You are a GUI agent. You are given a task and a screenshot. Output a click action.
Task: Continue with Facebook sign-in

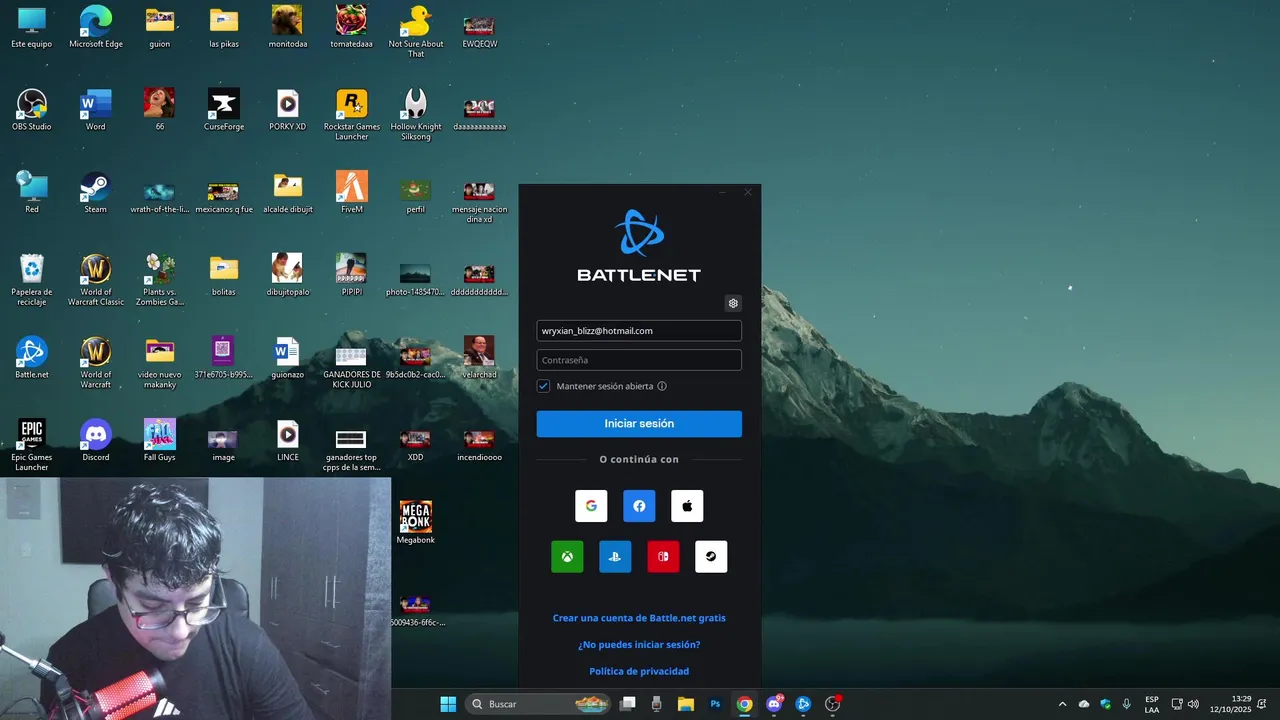click(x=639, y=506)
